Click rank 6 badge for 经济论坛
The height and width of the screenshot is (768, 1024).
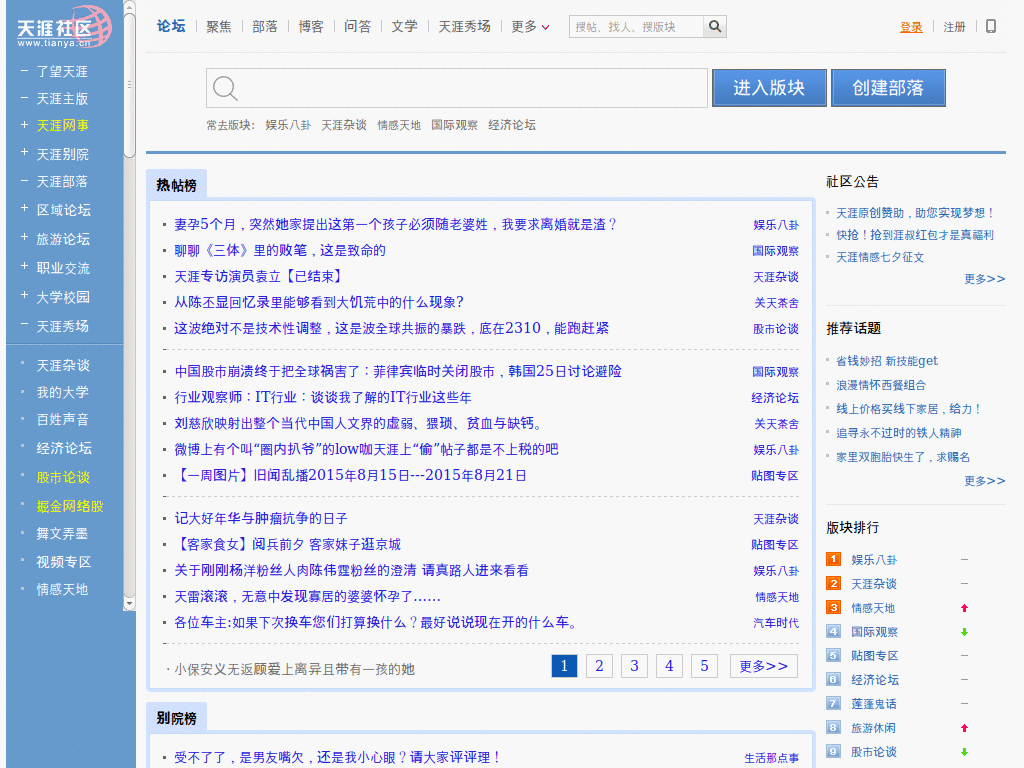click(833, 679)
